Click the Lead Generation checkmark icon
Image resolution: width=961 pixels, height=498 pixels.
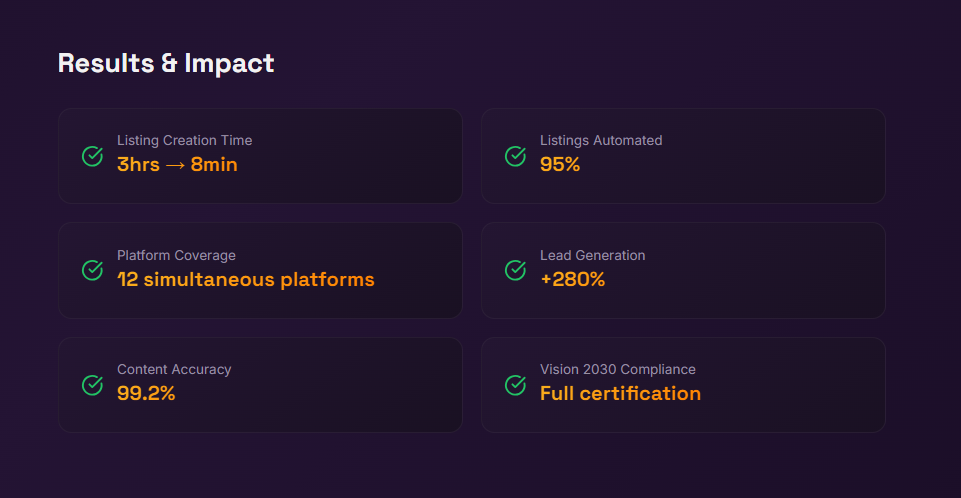(515, 270)
